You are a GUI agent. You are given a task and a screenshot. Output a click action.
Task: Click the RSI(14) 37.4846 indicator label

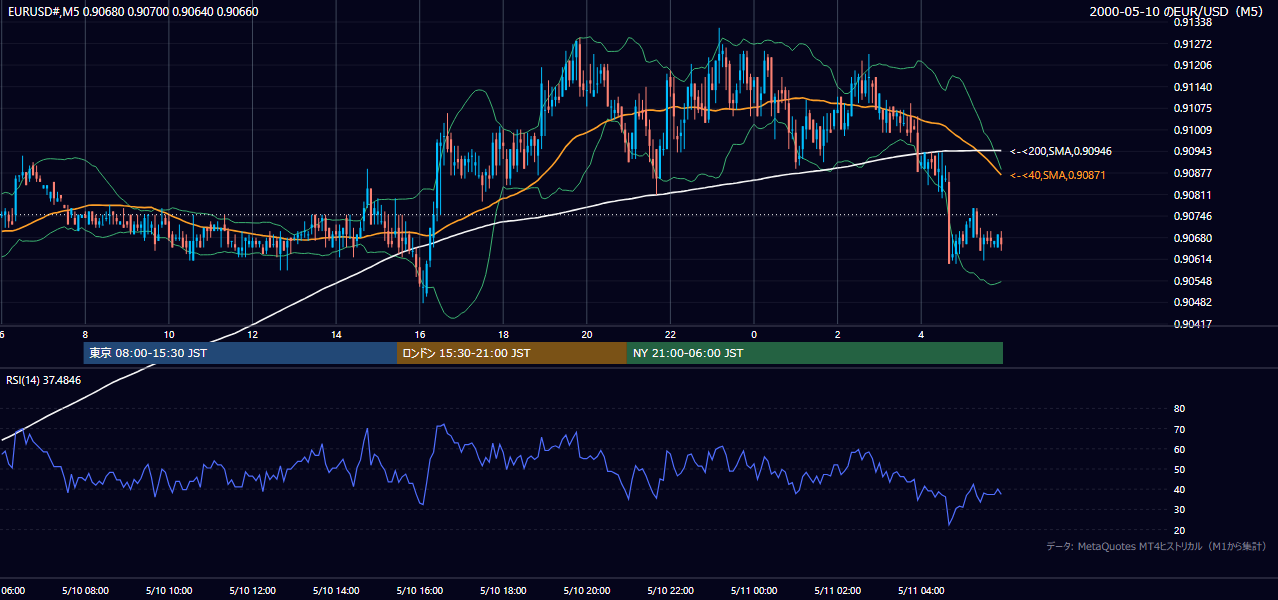pyautogui.click(x=44, y=380)
